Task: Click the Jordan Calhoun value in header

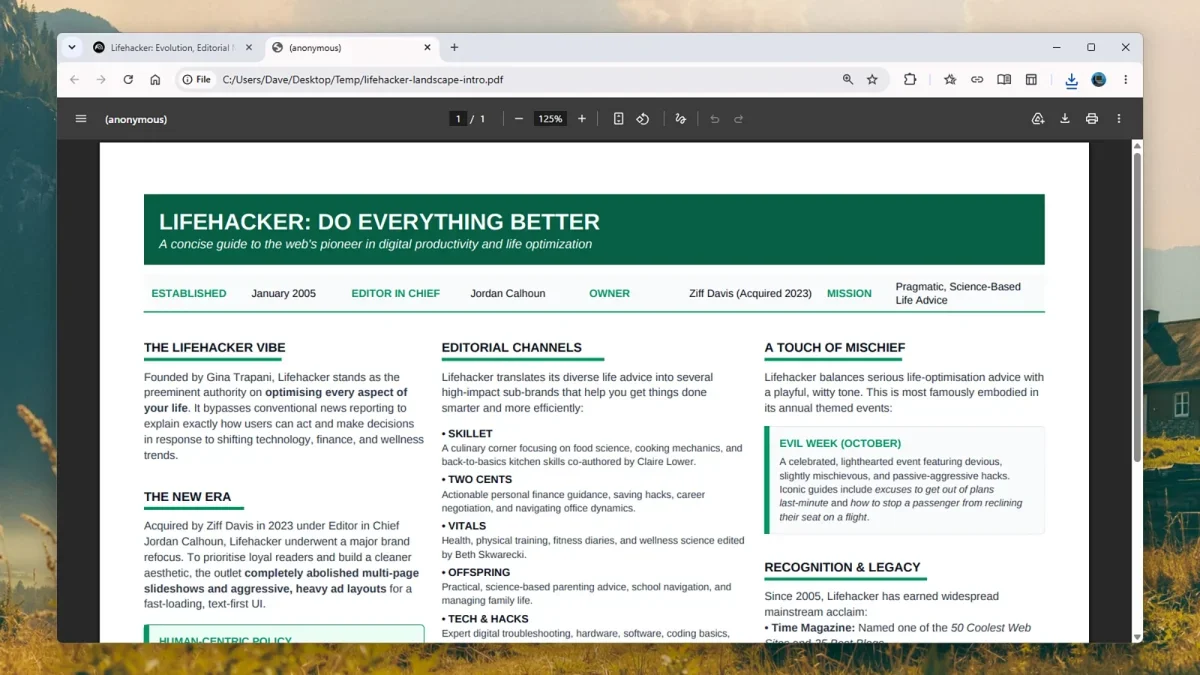Action: pyautogui.click(x=509, y=294)
